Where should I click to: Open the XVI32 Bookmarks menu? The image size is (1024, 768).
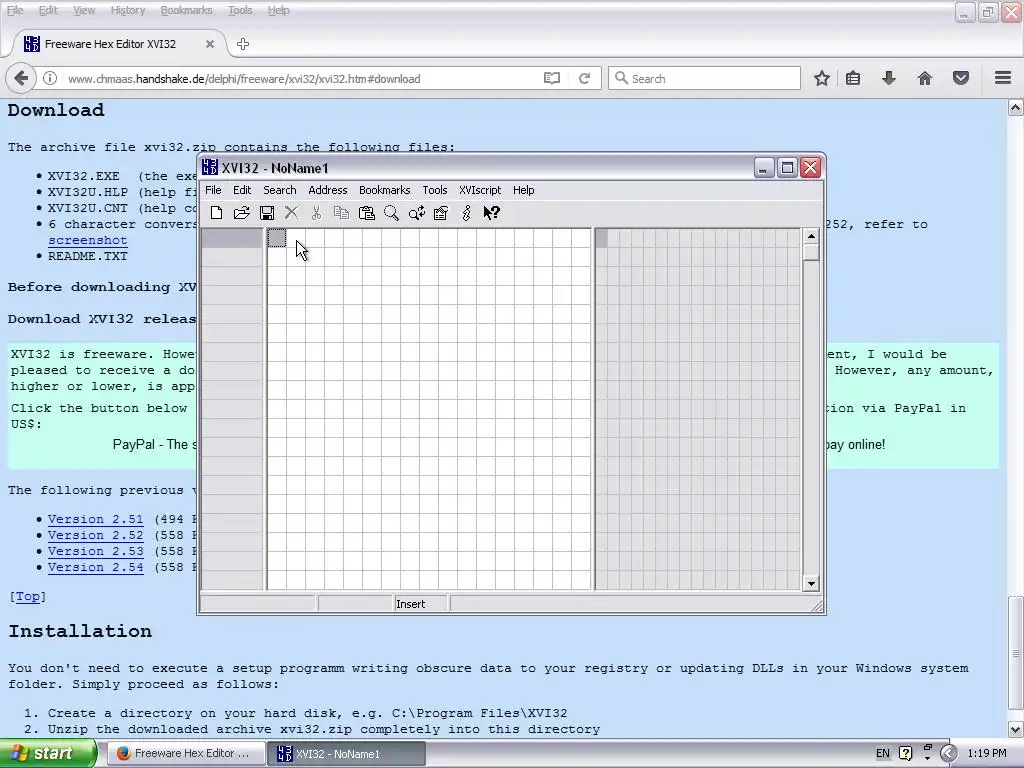[385, 190]
